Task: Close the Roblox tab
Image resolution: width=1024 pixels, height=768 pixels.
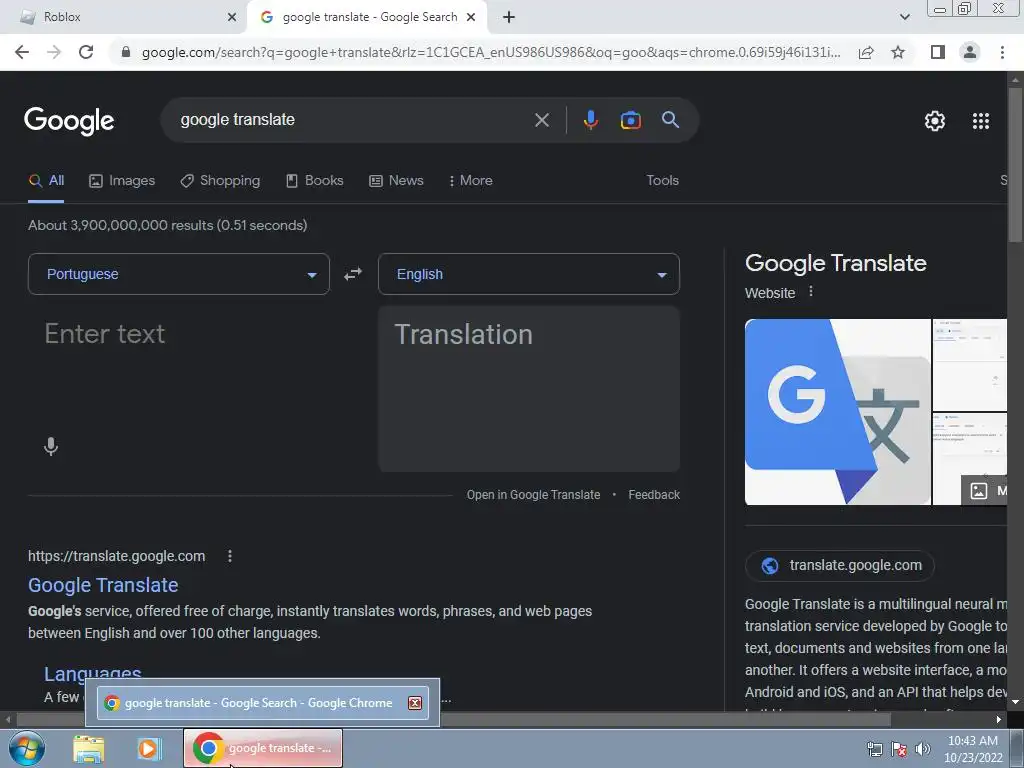Action: pos(231,17)
